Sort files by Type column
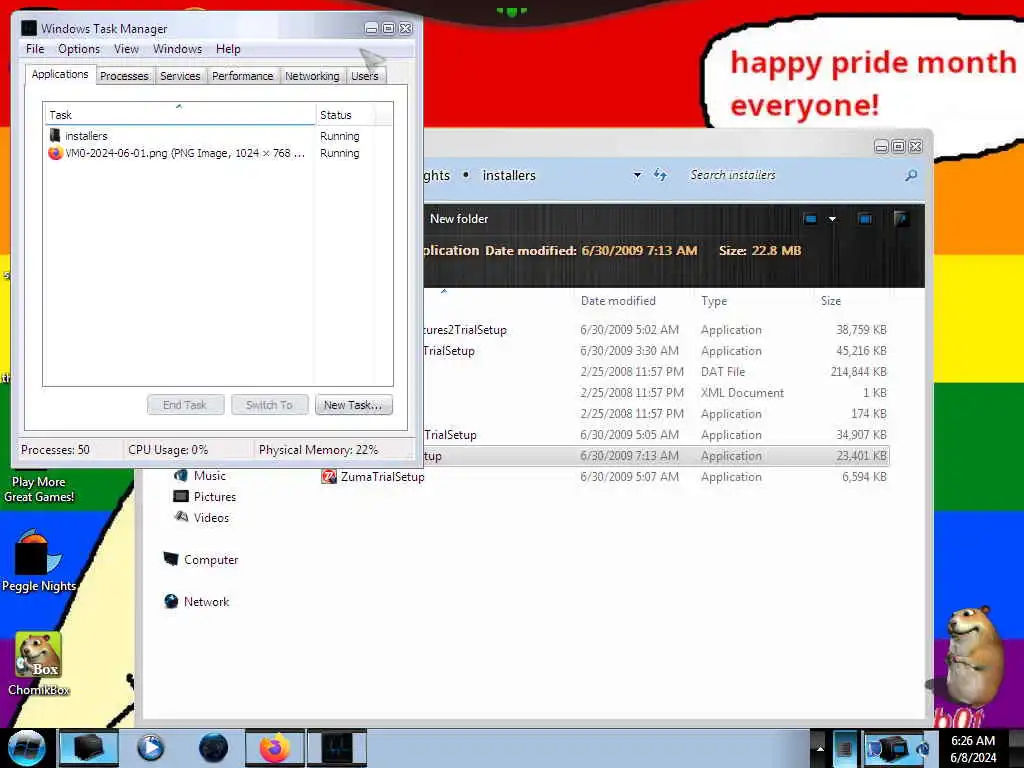 (714, 301)
